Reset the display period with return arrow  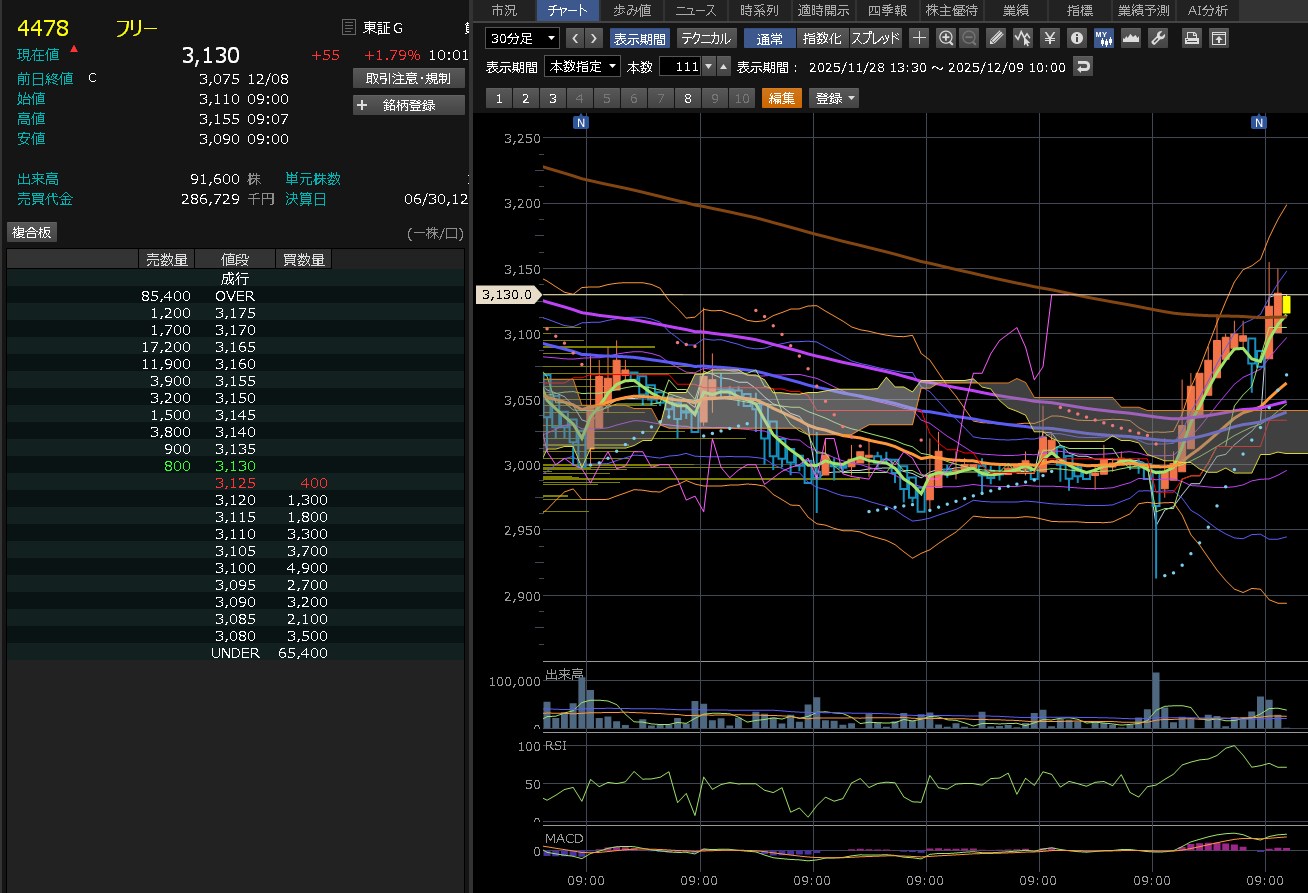click(1082, 67)
